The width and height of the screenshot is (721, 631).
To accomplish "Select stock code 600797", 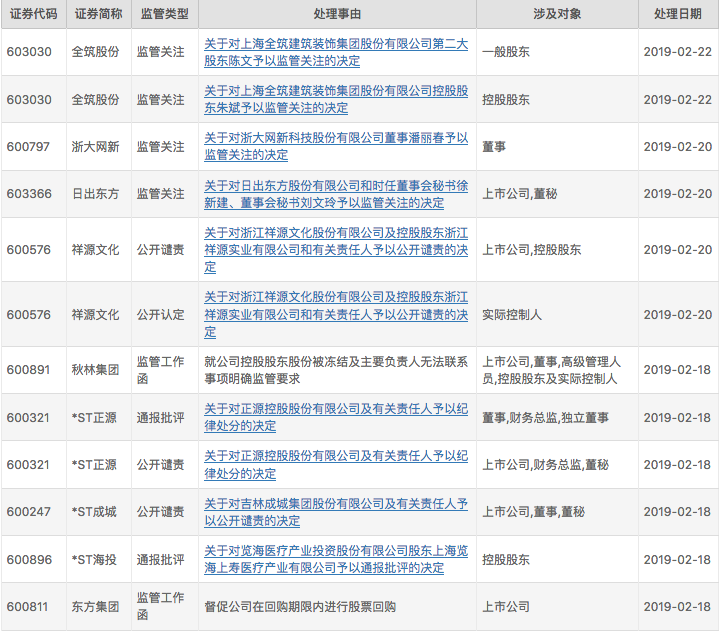I will [x=28, y=147].
